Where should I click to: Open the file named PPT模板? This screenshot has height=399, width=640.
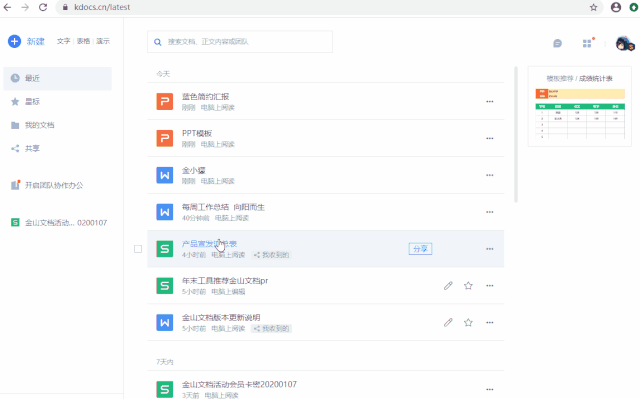197,133
